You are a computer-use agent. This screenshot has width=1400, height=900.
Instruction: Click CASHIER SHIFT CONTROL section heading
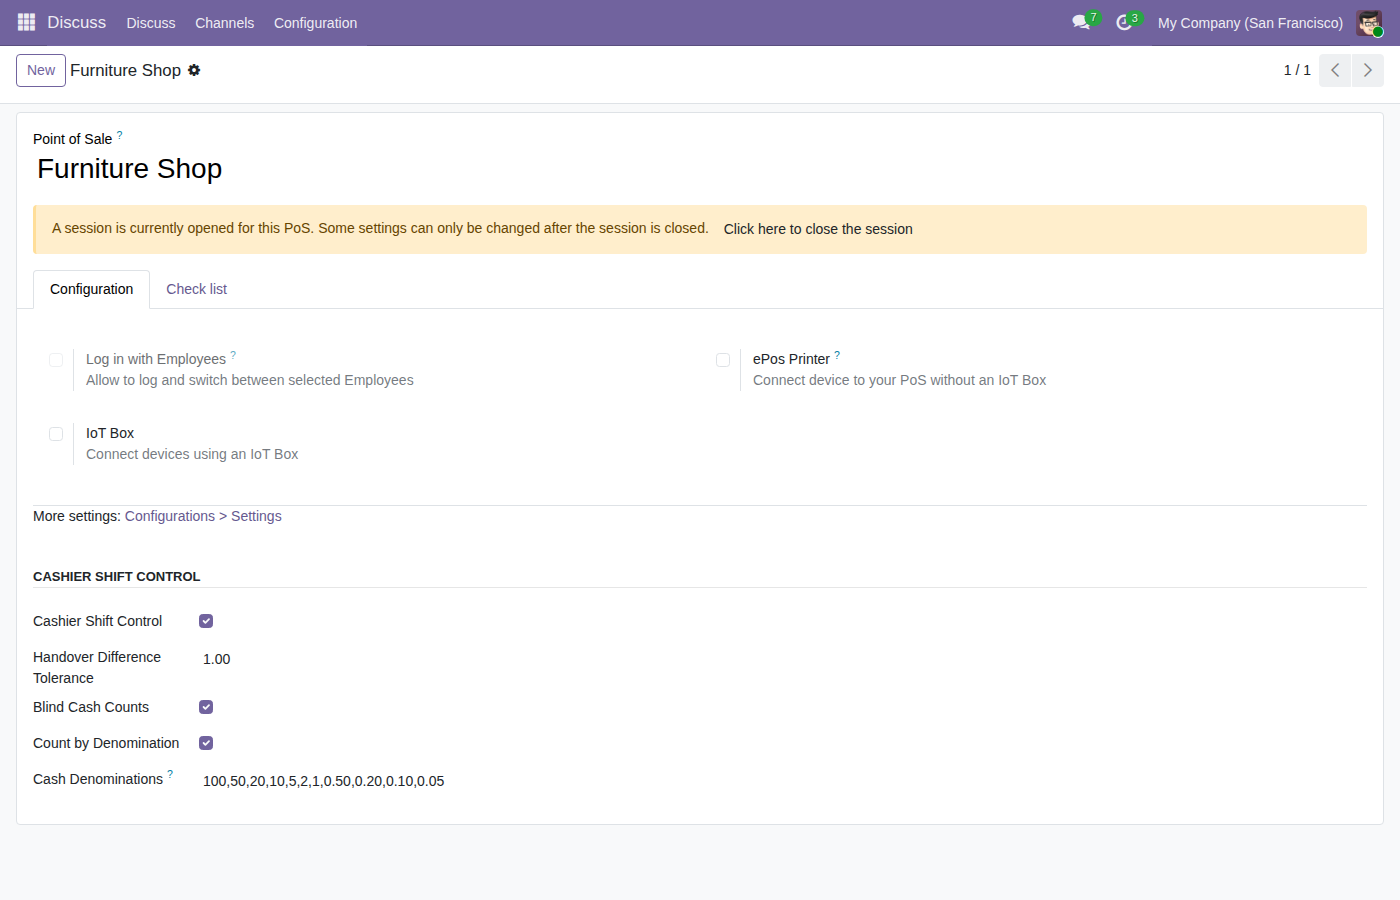(116, 577)
